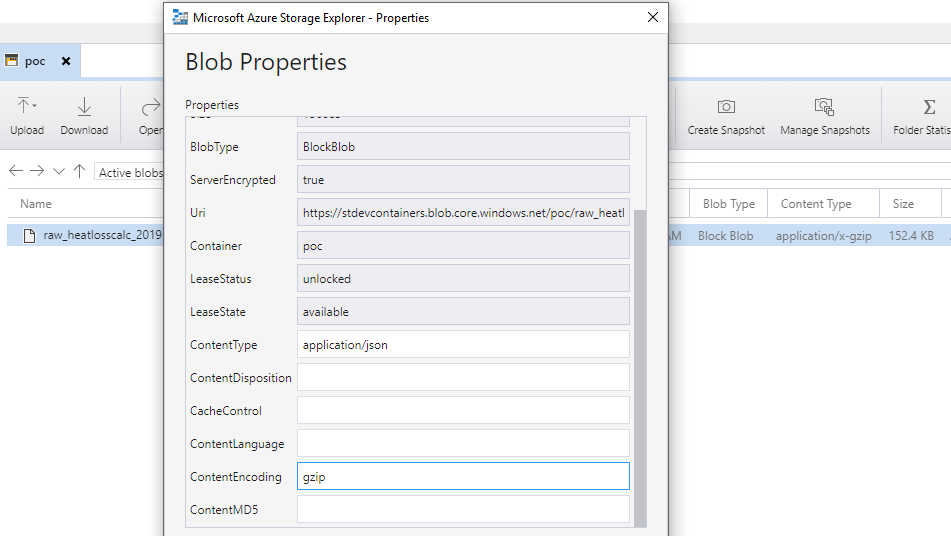
Task: Open the Upload dropdown arrow
Action: [35, 106]
